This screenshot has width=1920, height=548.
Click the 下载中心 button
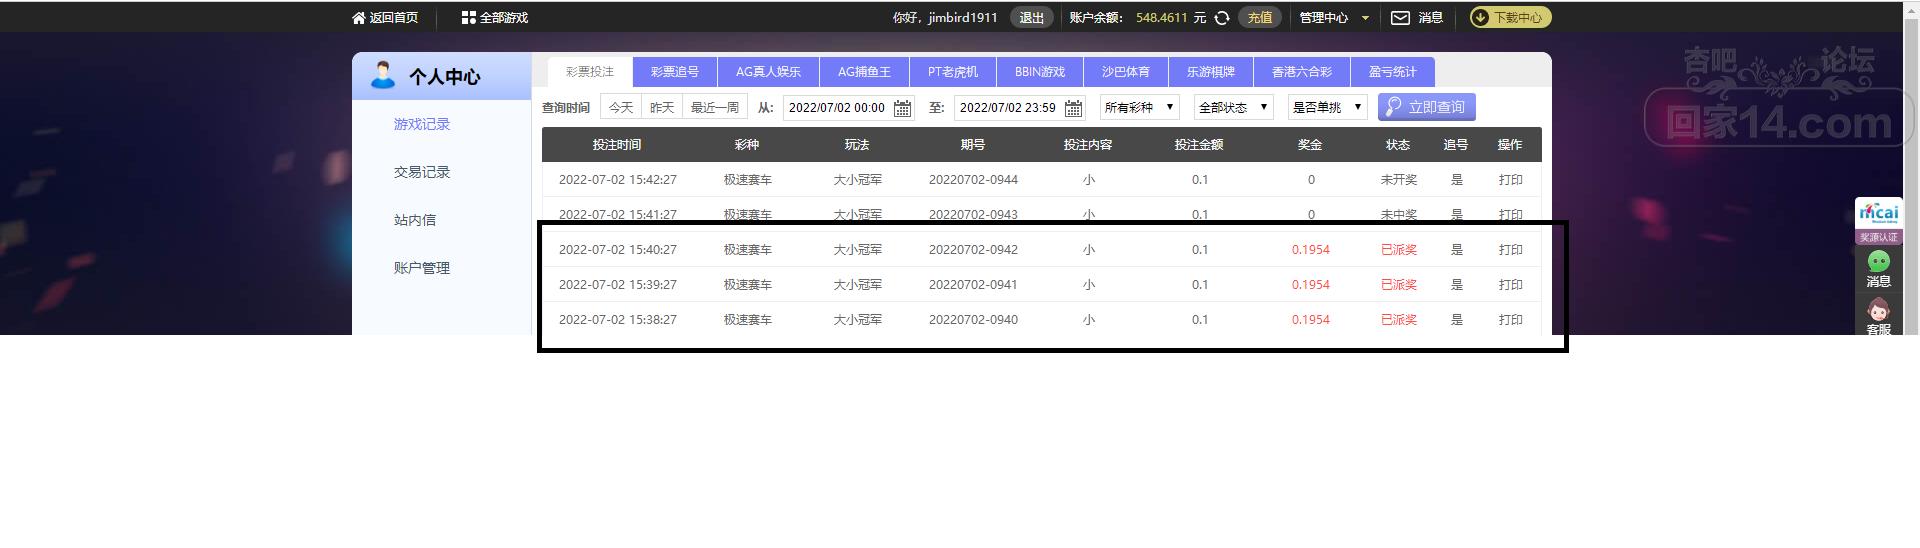point(1510,18)
